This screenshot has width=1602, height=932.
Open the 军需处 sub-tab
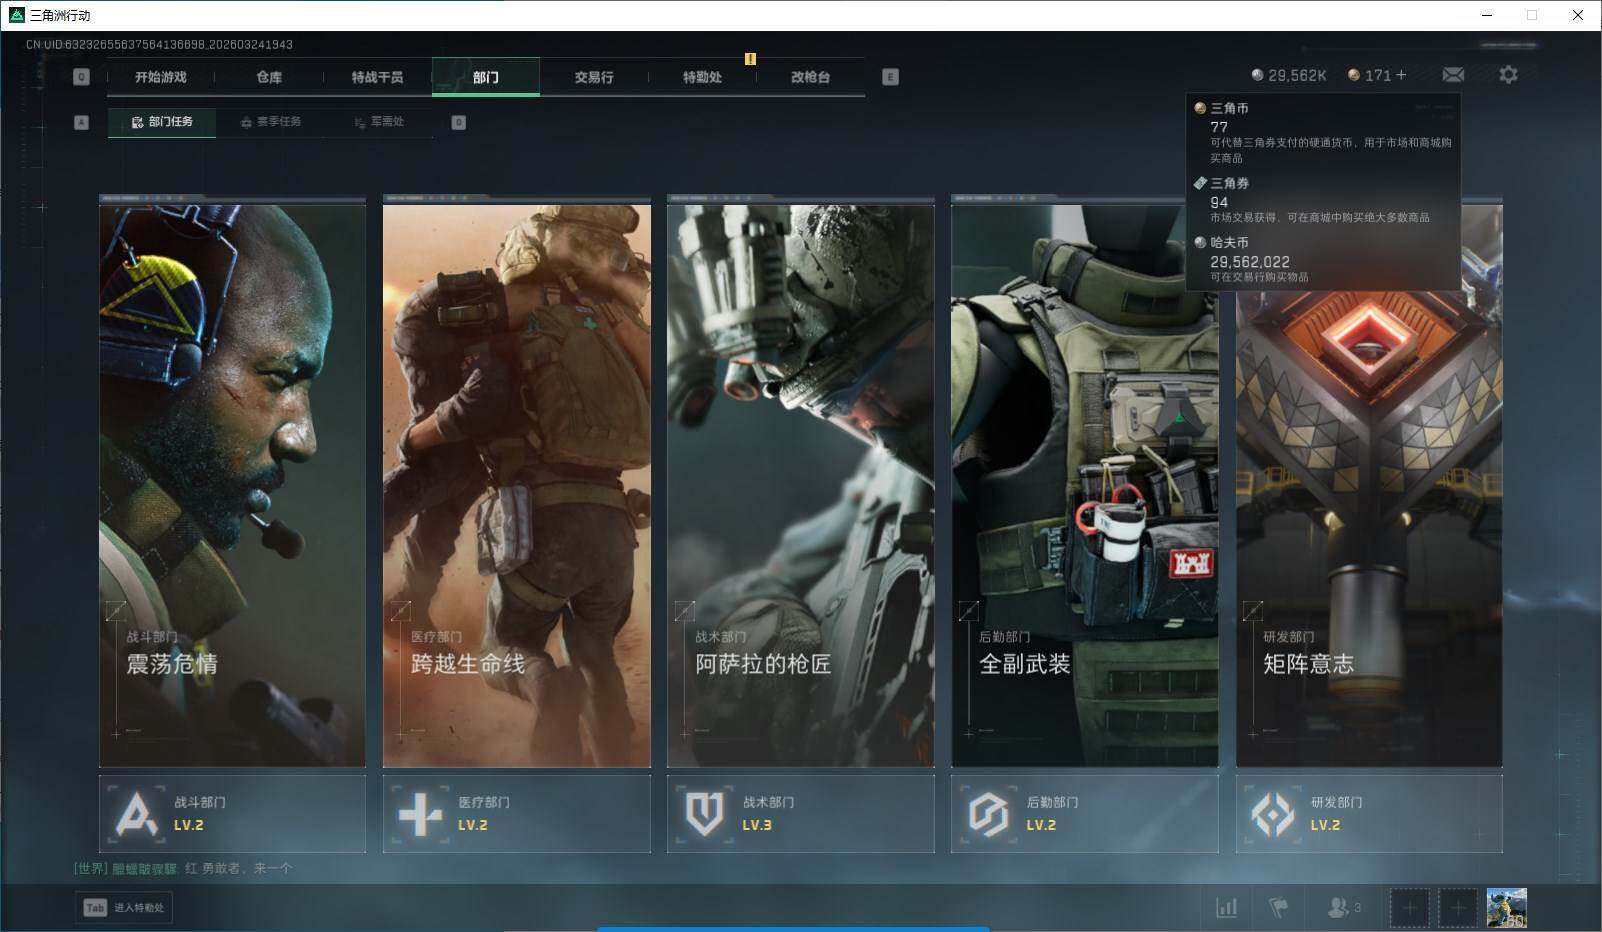coord(379,122)
